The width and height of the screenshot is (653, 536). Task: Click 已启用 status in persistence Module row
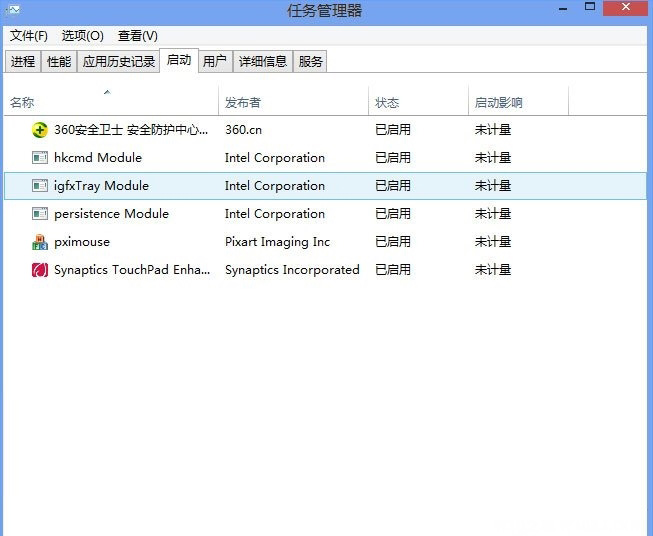(393, 214)
